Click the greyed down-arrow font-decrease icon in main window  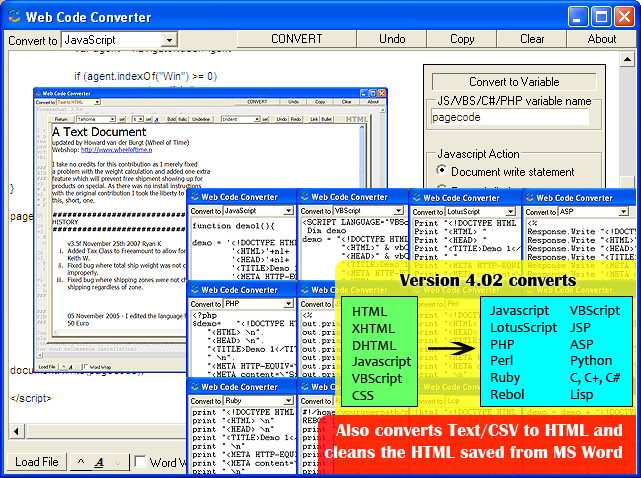[118, 463]
